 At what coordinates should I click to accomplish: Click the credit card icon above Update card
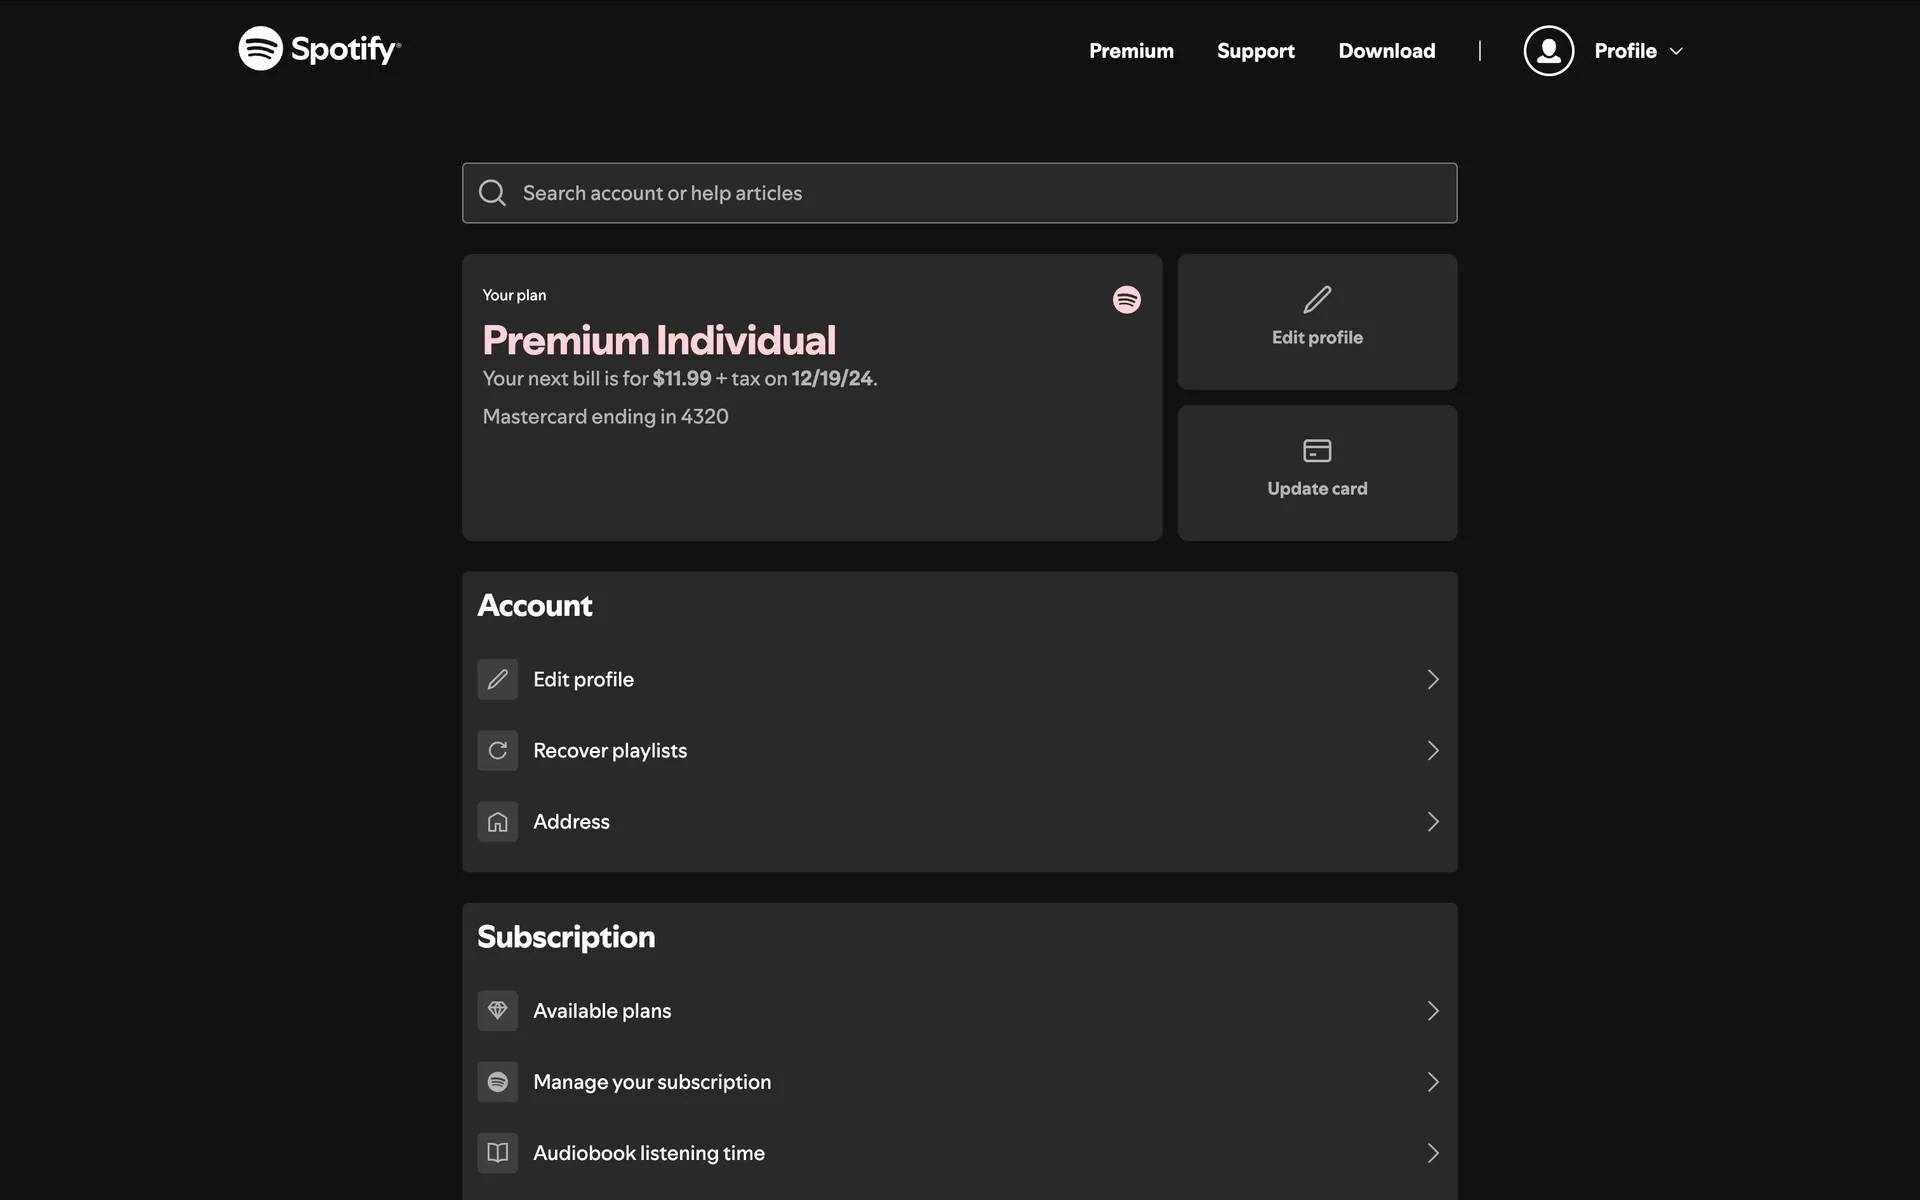[1317, 450]
